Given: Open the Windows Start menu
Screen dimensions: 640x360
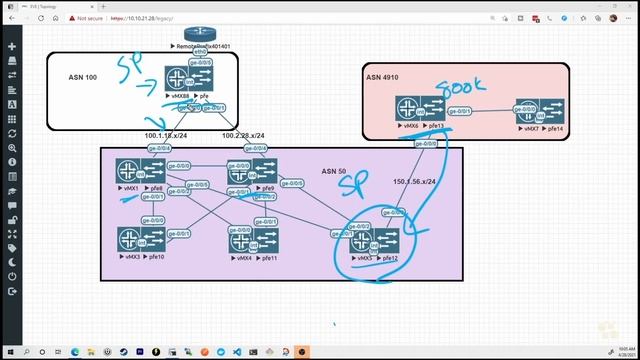Looking at the screenshot, I should 11,352.
